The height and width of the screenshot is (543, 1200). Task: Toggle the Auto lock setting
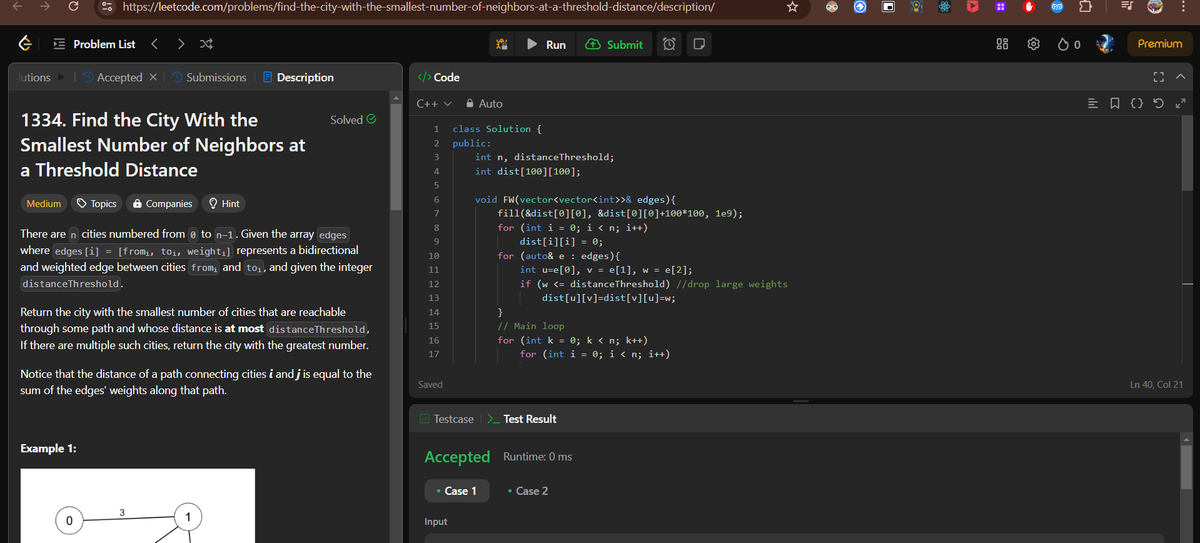[483, 103]
